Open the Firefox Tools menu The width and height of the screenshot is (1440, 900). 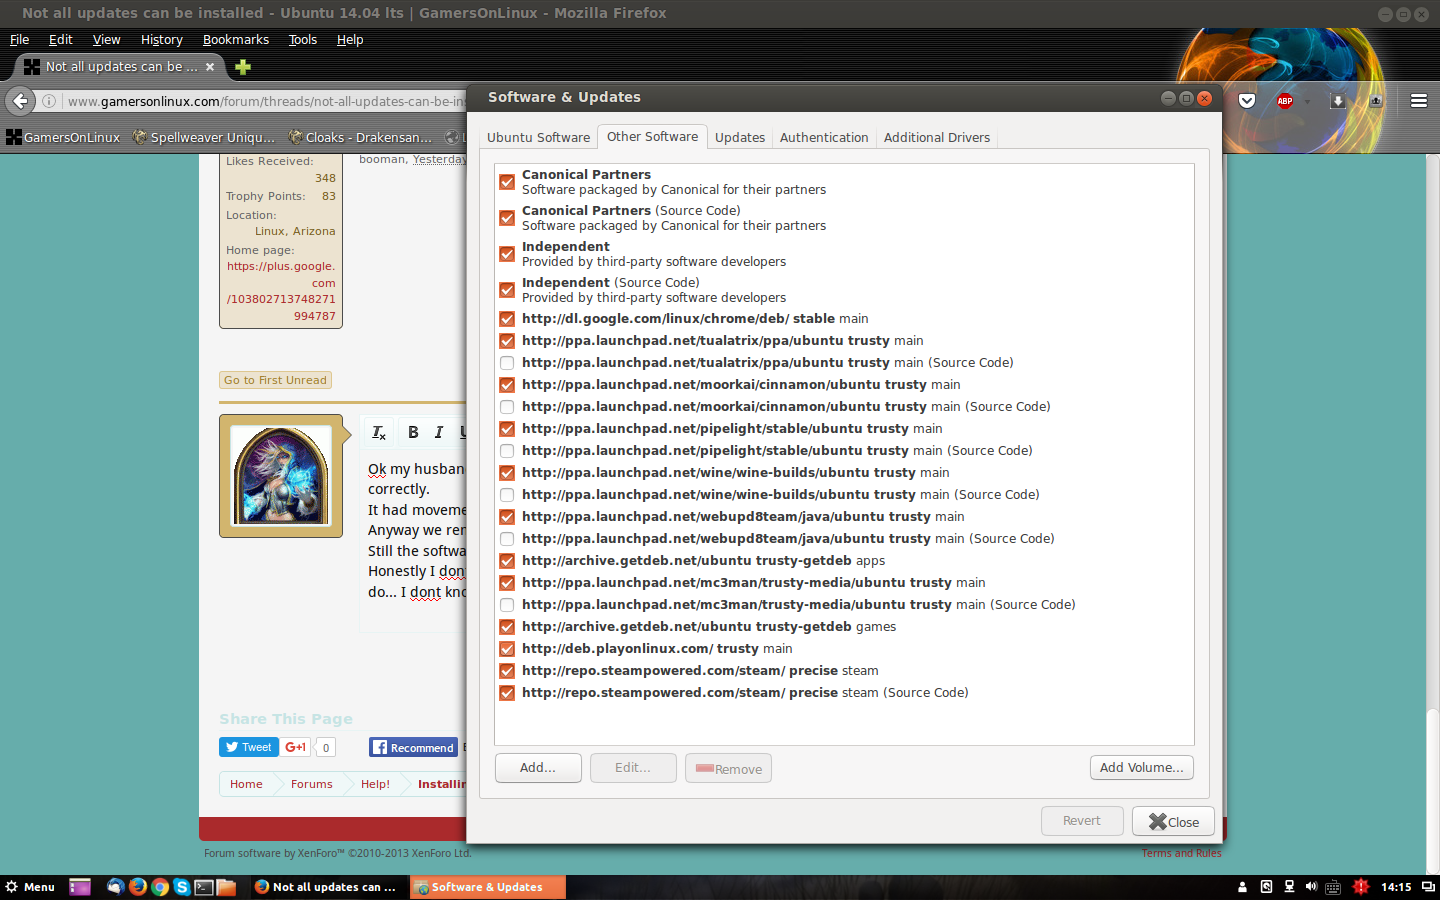[303, 40]
